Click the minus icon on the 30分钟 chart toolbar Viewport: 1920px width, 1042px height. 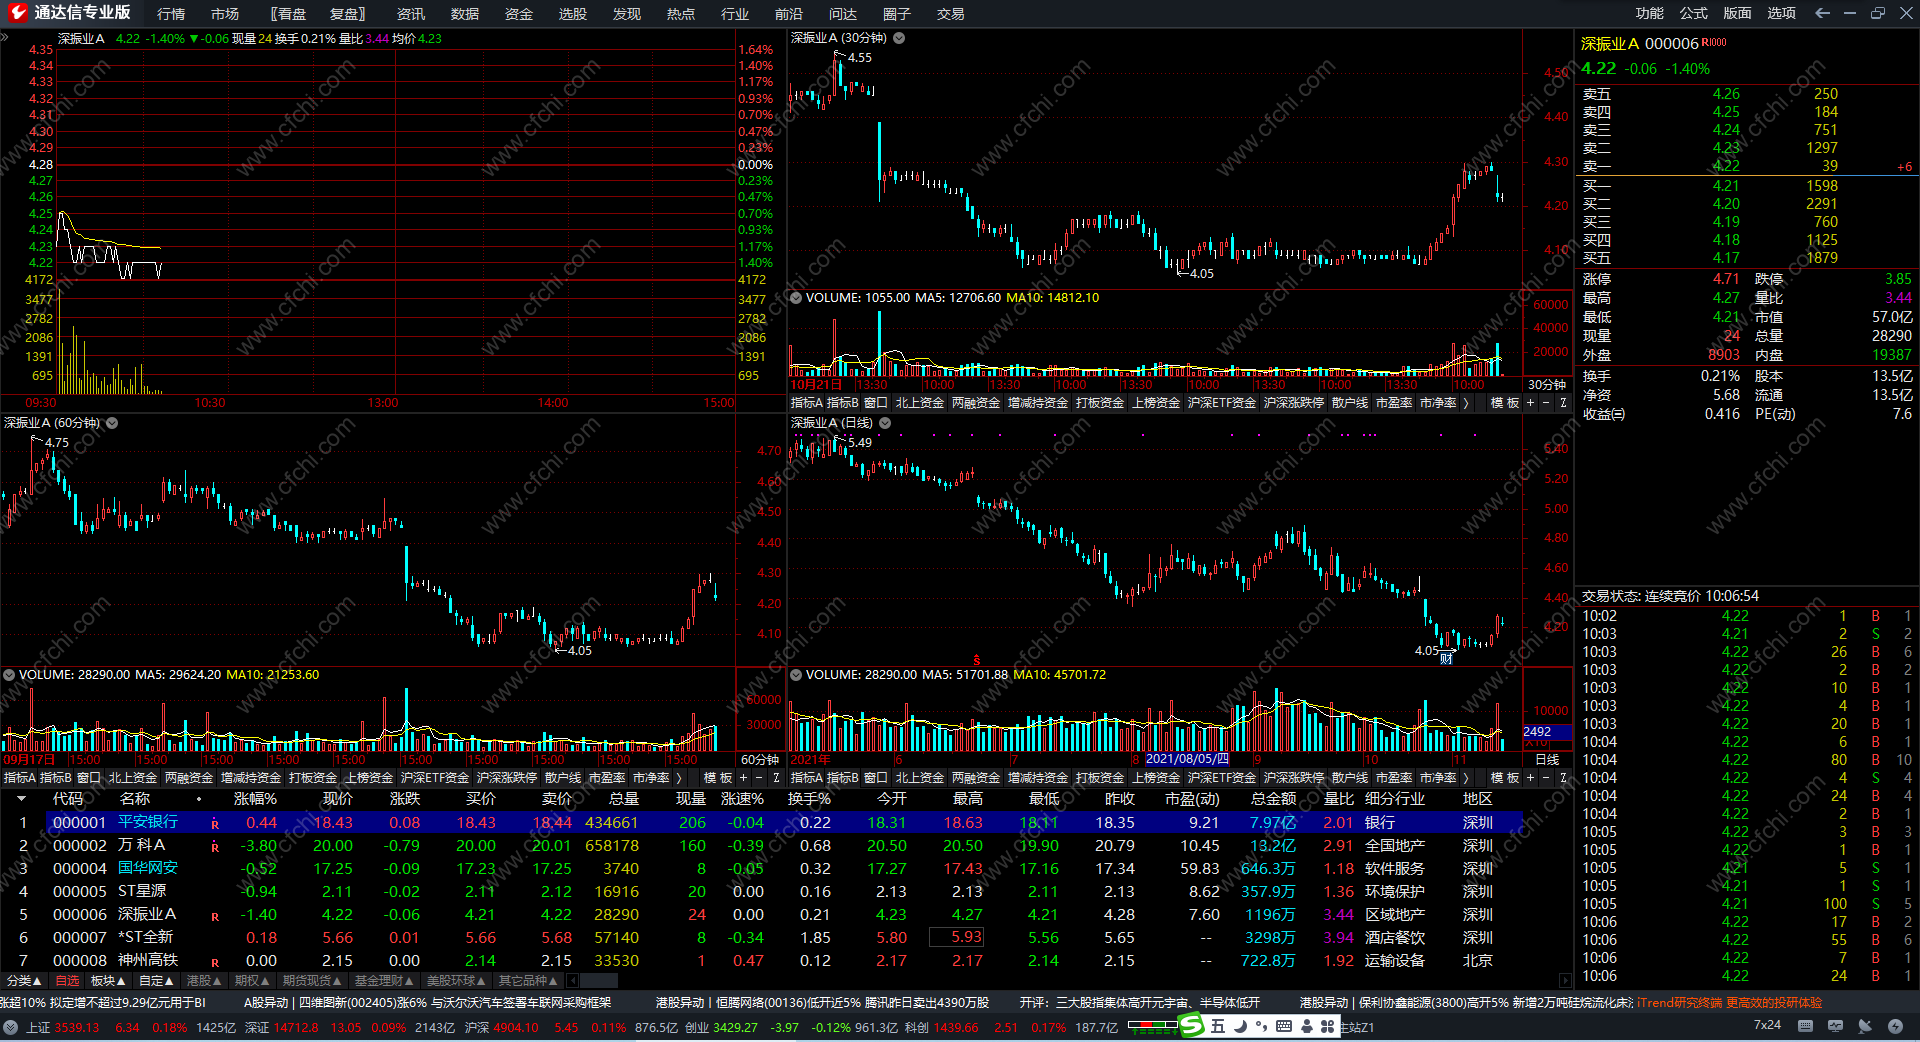(x=1545, y=403)
